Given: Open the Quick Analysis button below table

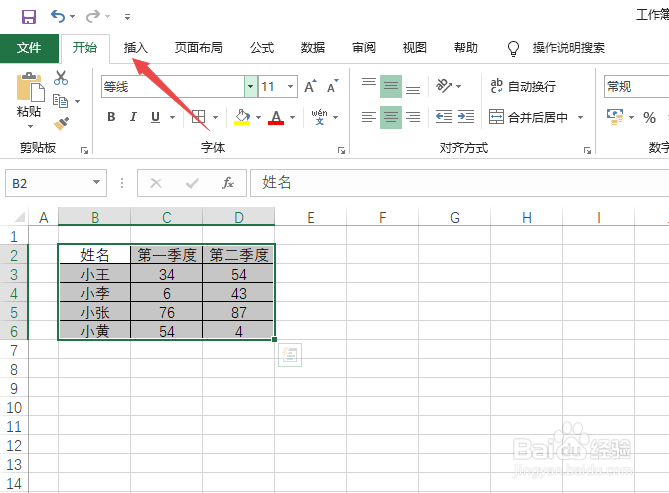Looking at the screenshot, I should pyautogui.click(x=290, y=355).
